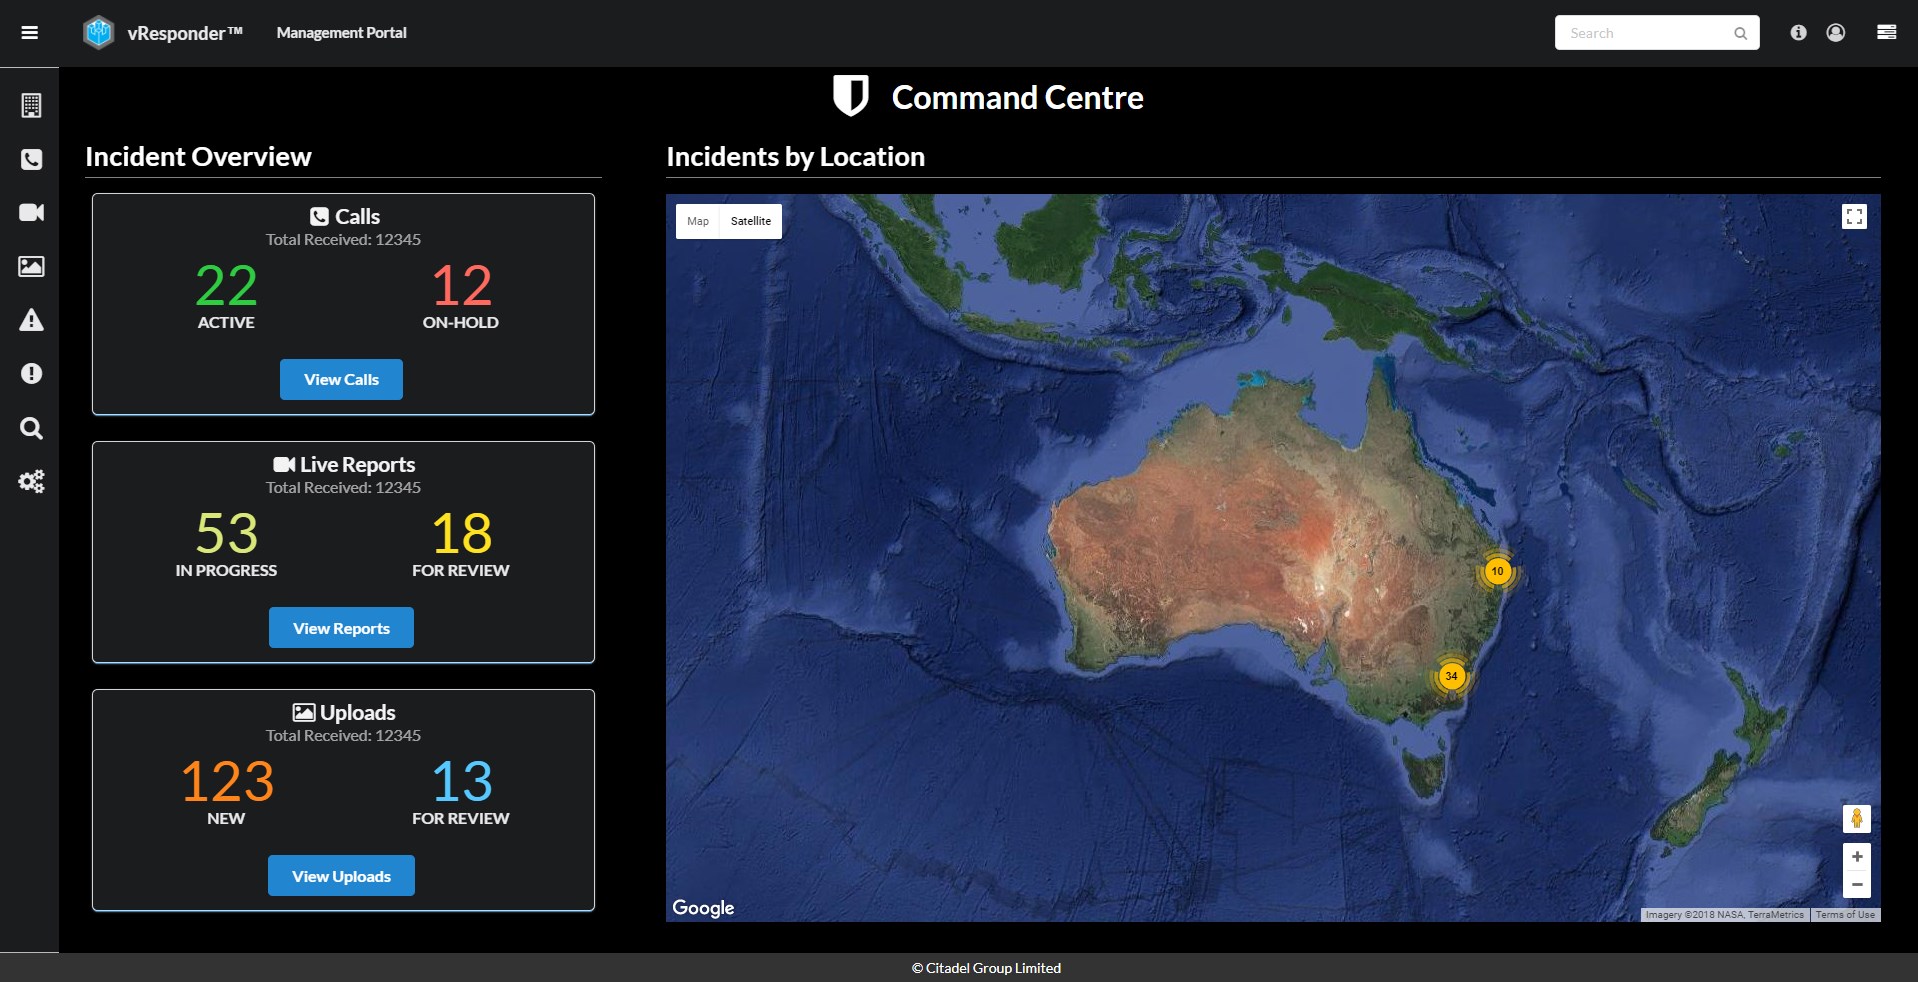Switch map to Map view
Screen dimensions: 1918x982
pos(698,221)
